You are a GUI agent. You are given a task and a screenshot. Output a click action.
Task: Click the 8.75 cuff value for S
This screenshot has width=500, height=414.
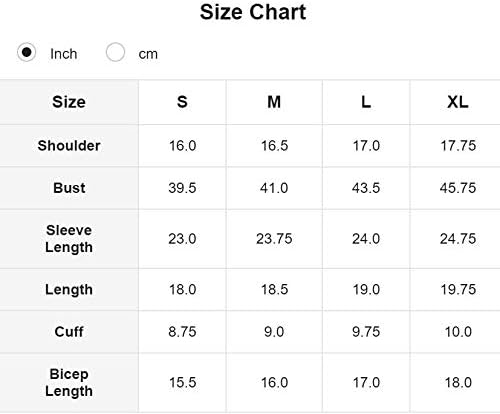tap(182, 332)
